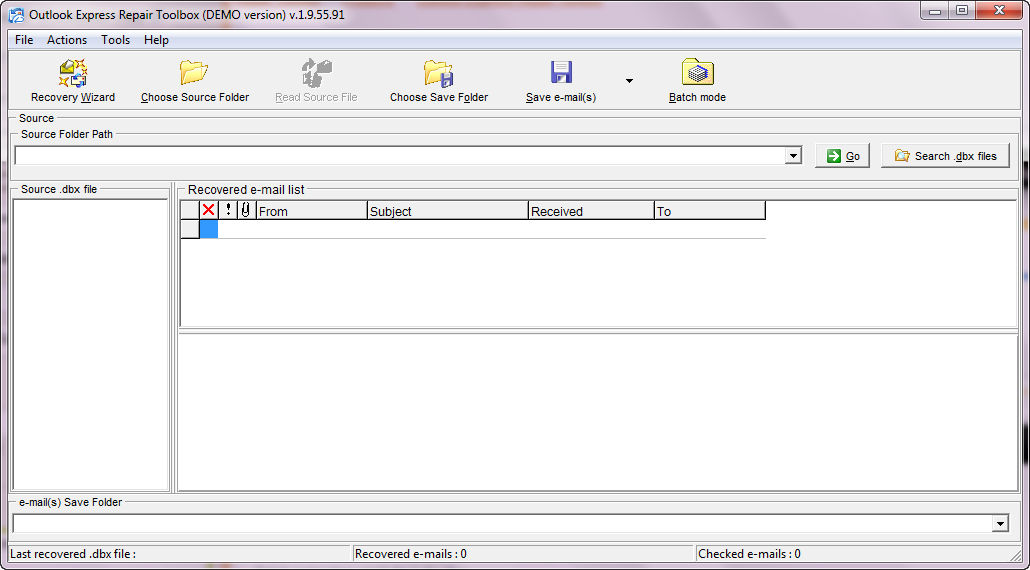Screen dimensions: 1030x570
Task: Click the 'Recovered e-mails : 0' status text
Action: (x=411, y=554)
